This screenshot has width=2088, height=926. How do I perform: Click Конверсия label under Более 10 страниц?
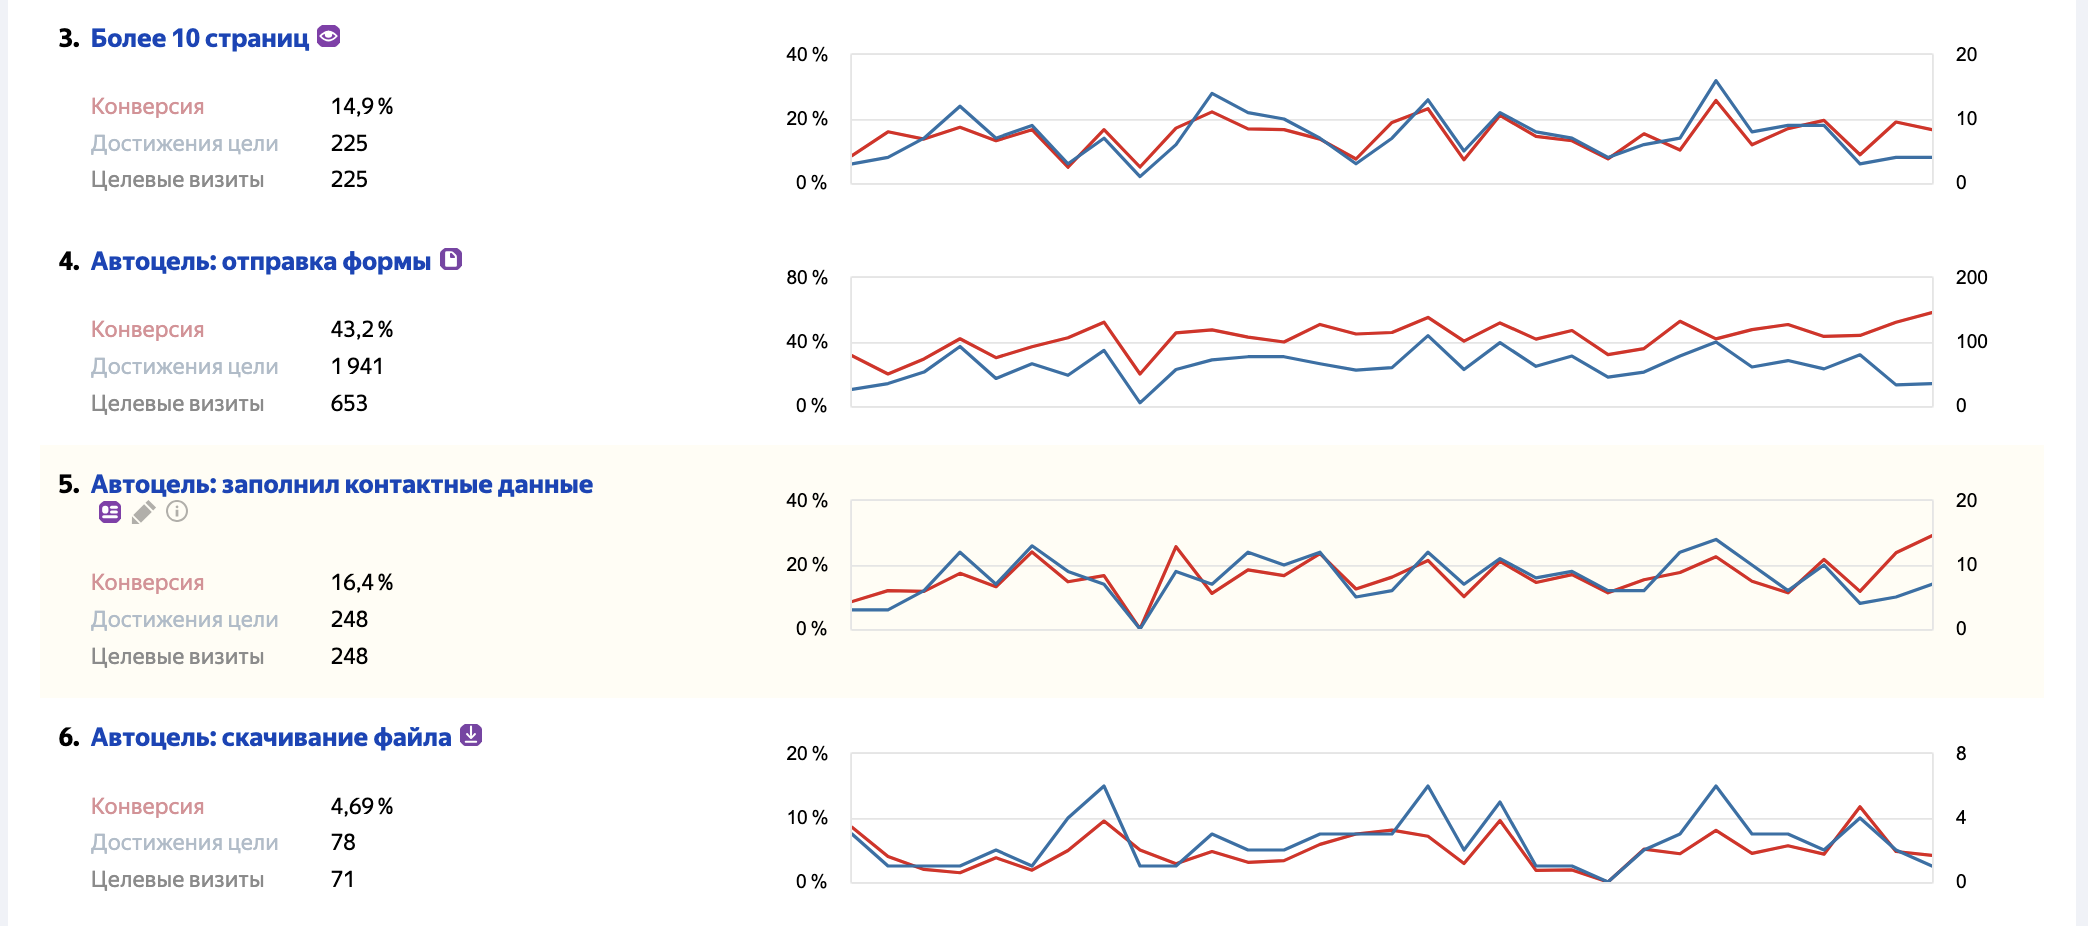[x=147, y=106]
